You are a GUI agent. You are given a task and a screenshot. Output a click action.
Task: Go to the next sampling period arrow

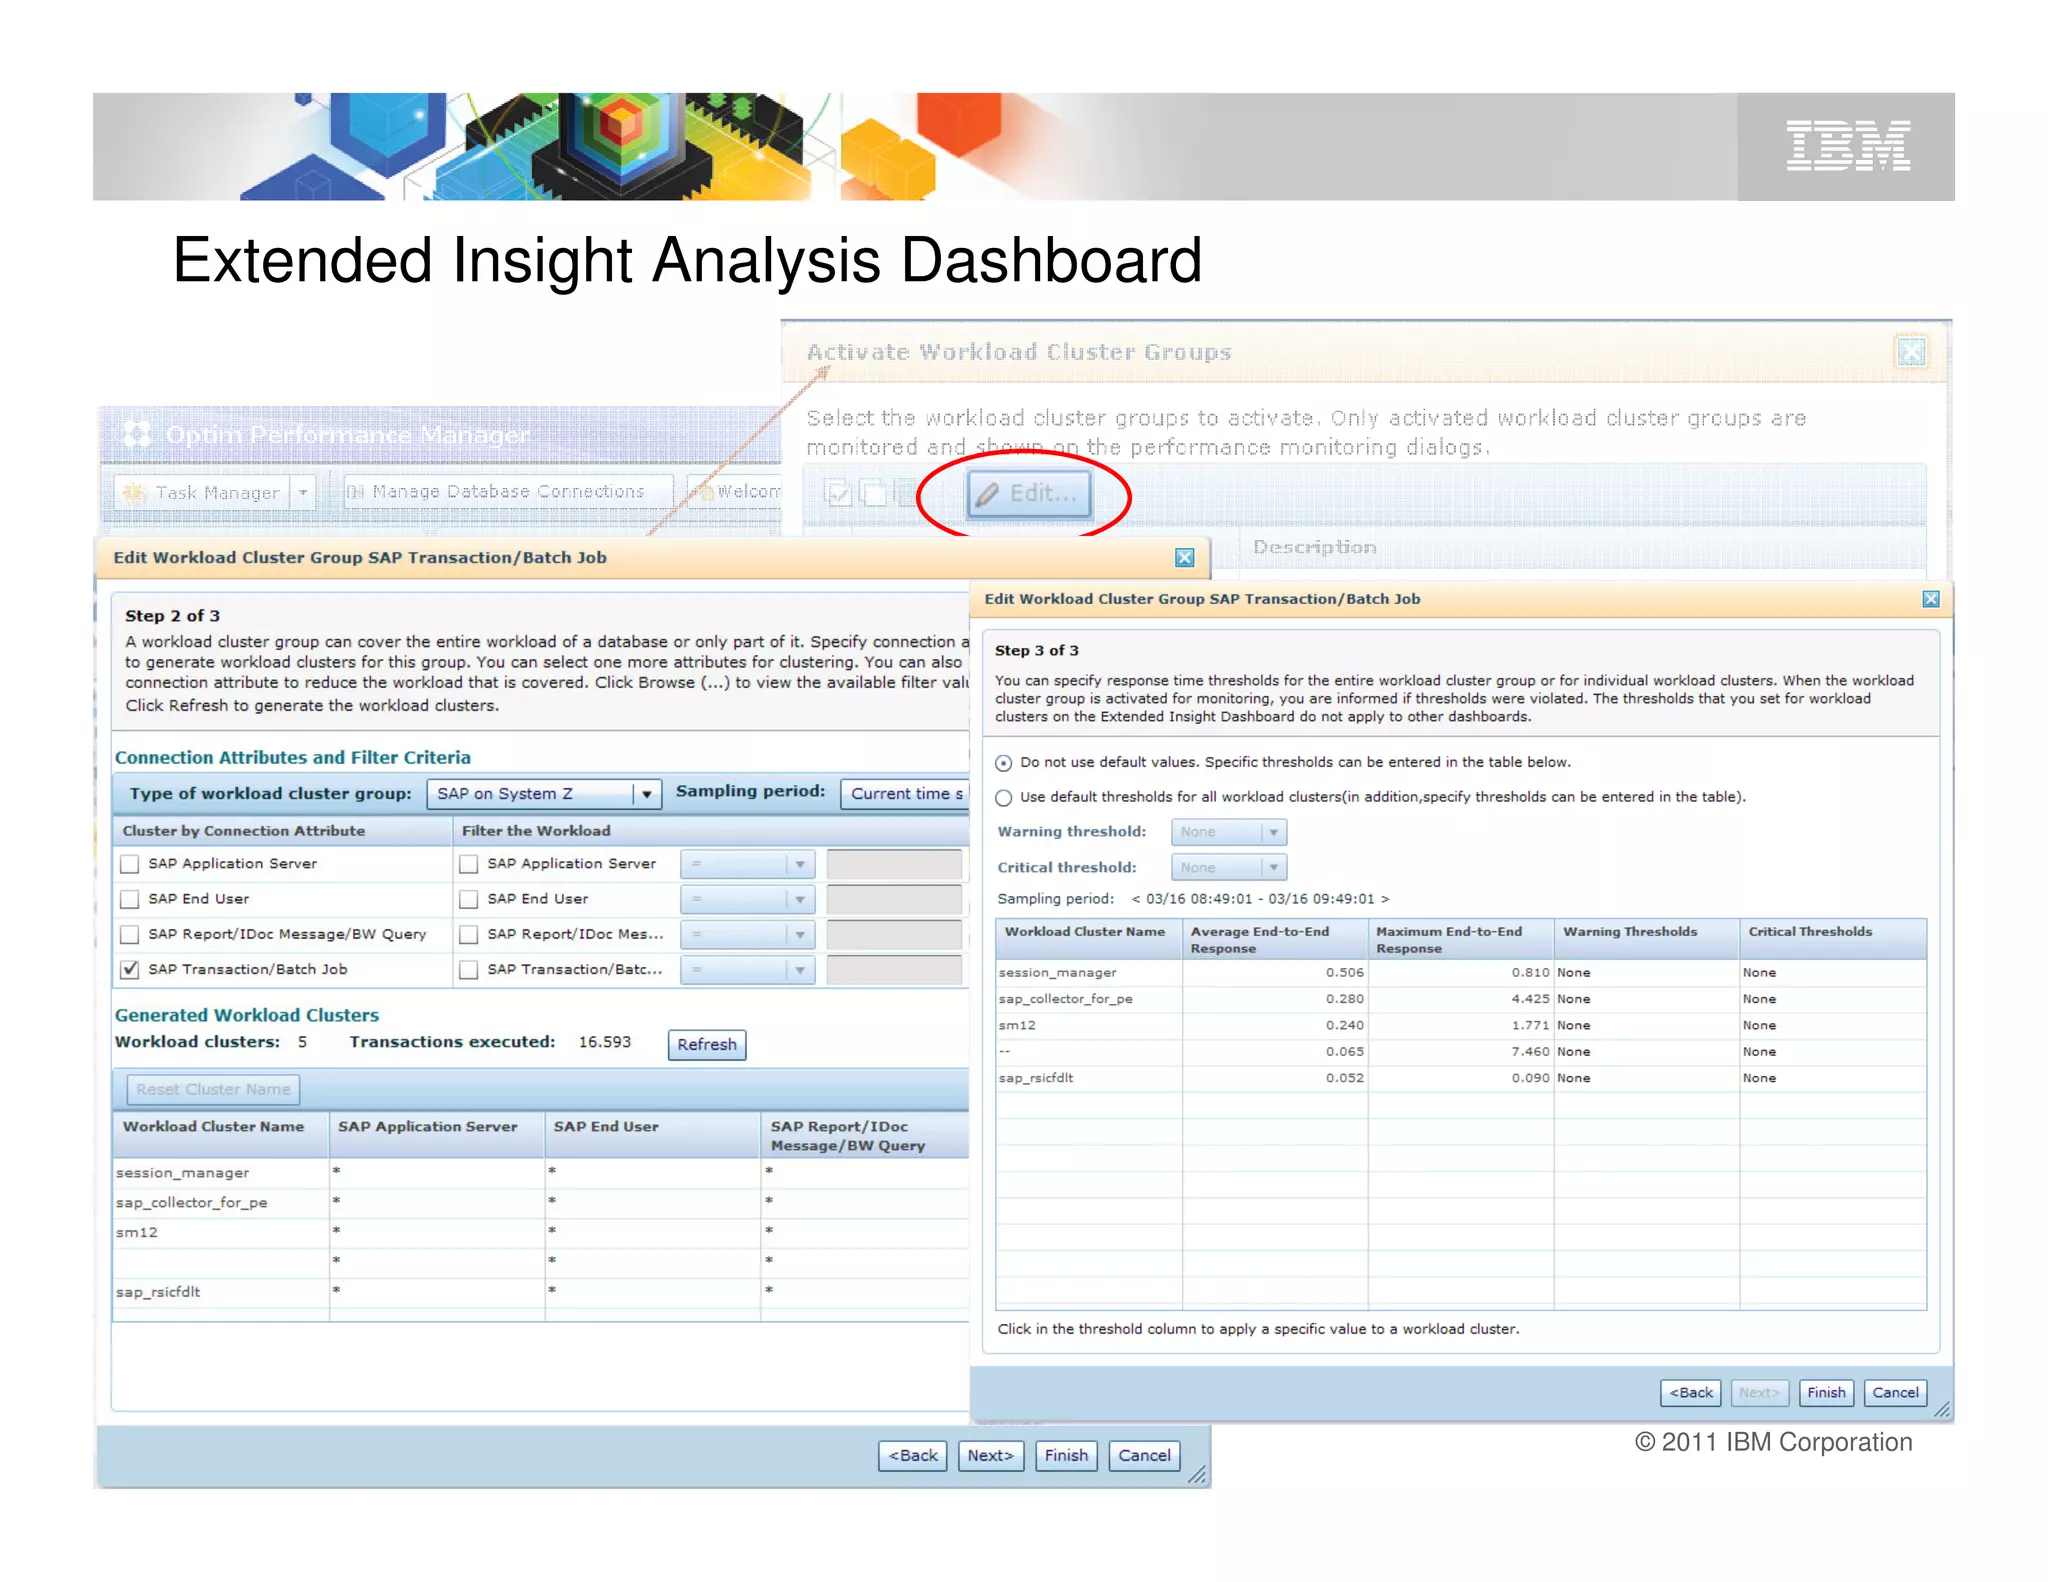tap(1385, 899)
